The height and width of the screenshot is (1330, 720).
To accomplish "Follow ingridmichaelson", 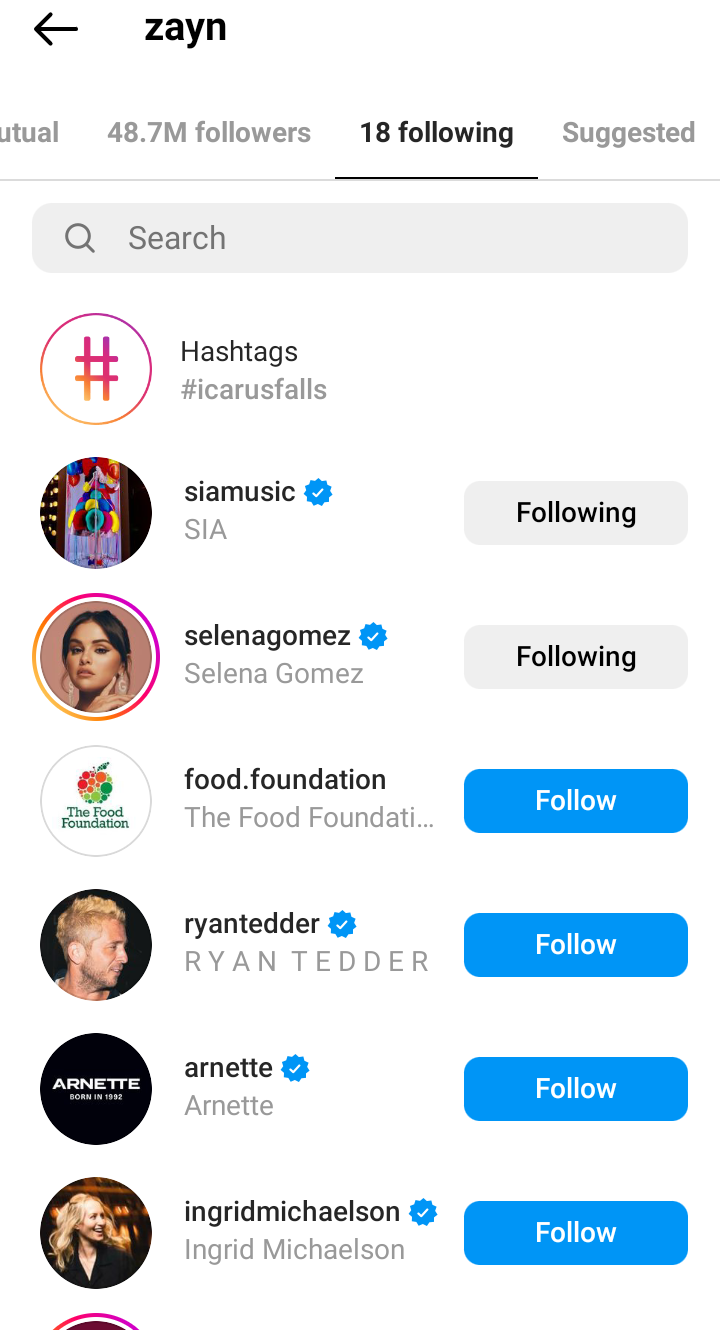I will pyautogui.click(x=575, y=1233).
